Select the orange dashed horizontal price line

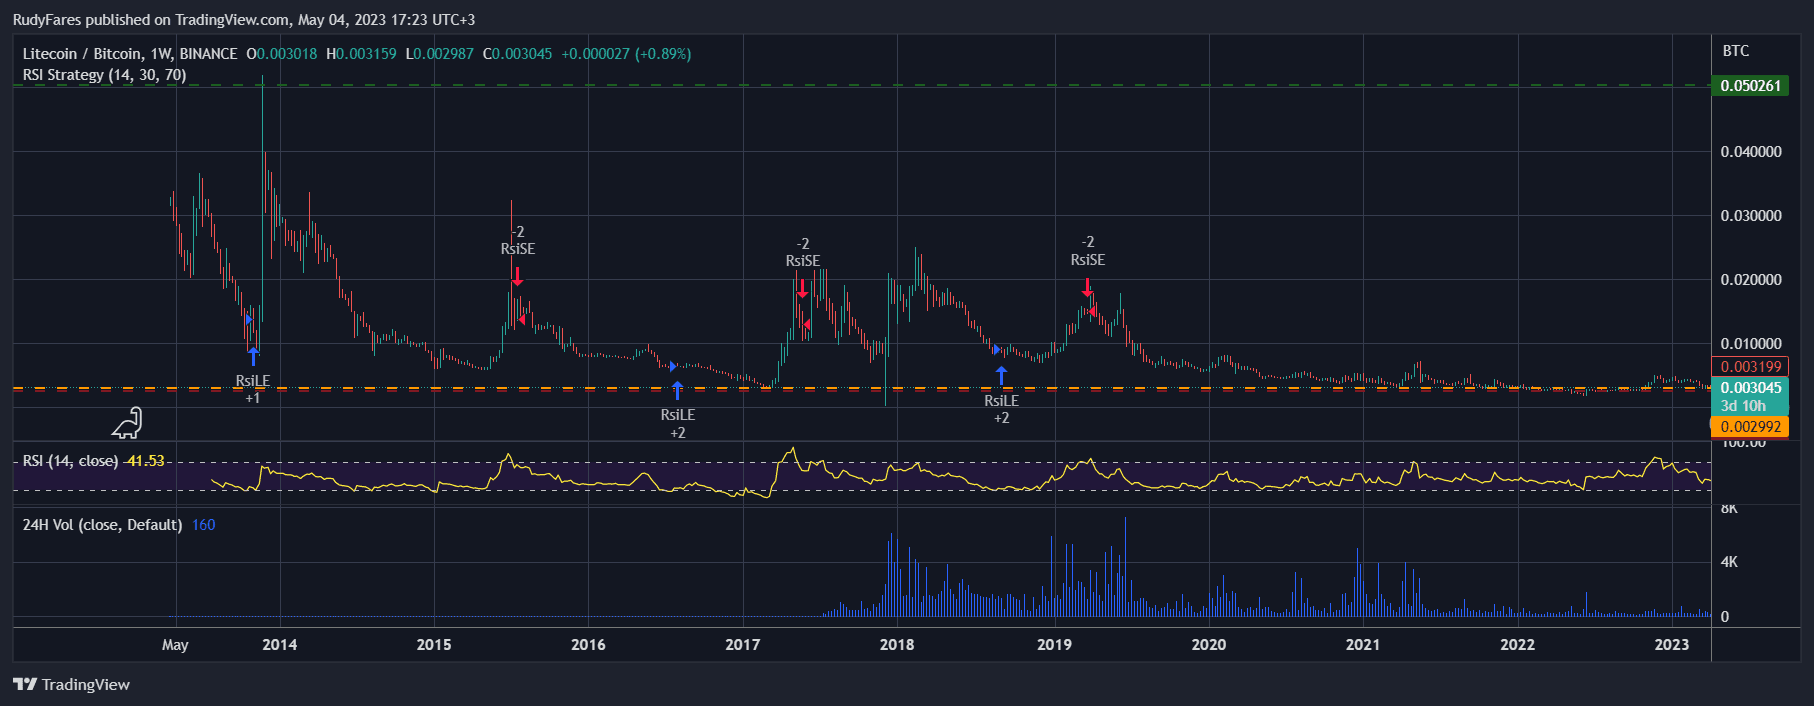pos(600,388)
